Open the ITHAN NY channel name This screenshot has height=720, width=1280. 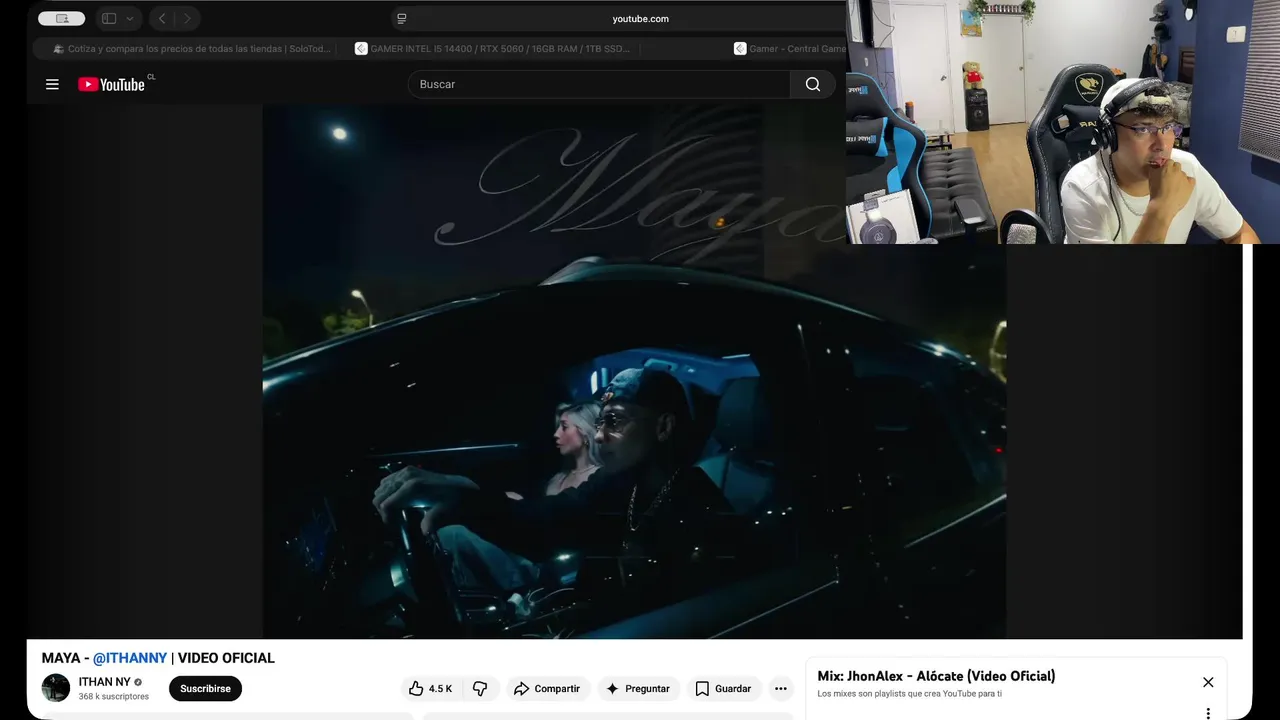click(x=105, y=682)
